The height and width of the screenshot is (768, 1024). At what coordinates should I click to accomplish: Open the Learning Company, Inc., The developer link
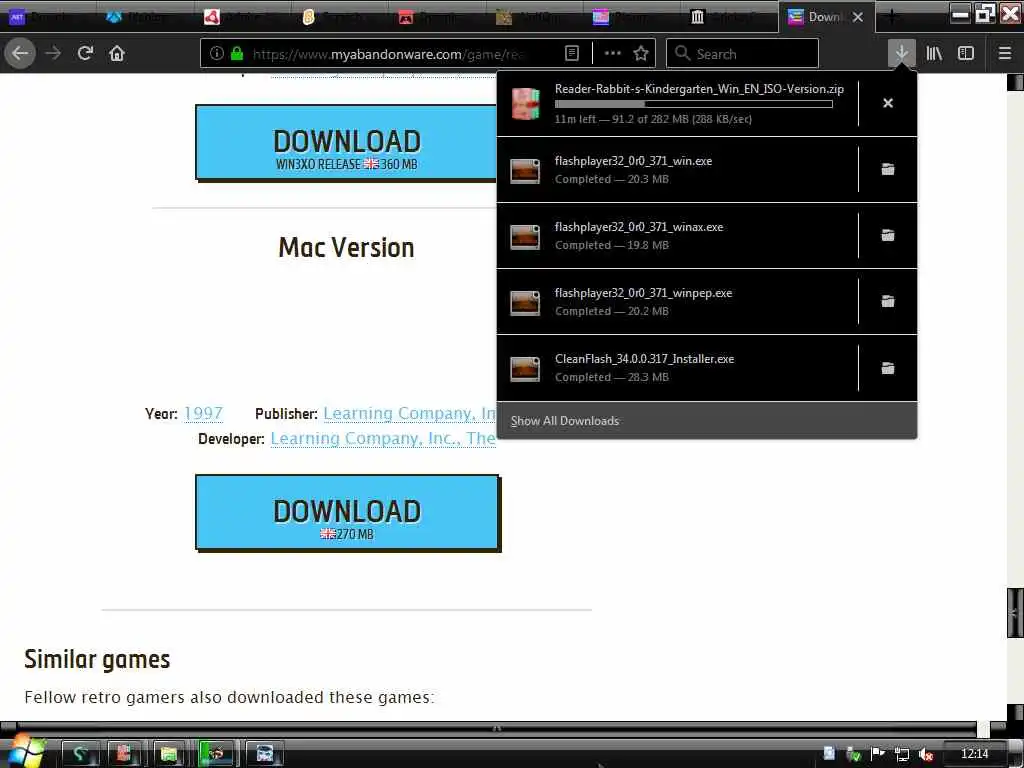(383, 438)
